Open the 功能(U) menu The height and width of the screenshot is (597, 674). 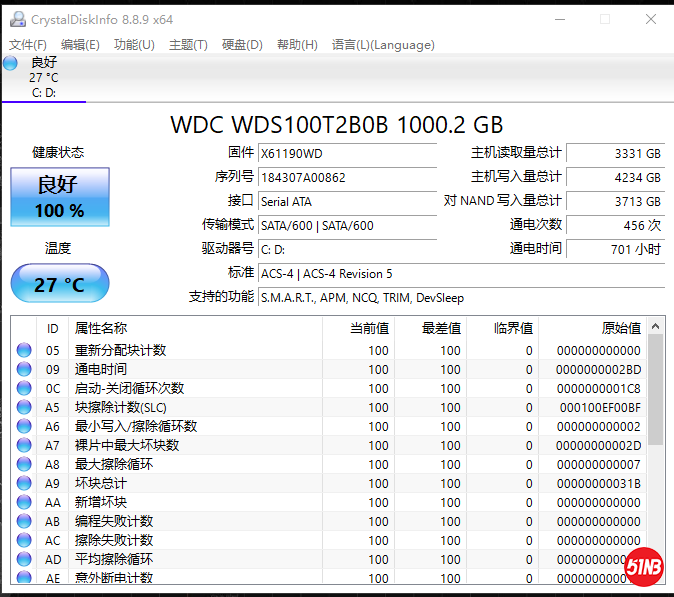pos(134,45)
